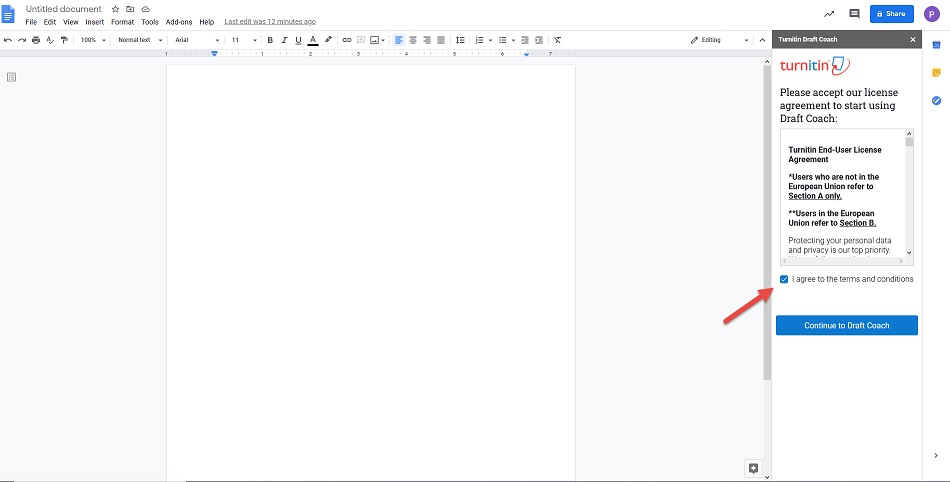
Task: Open the Arial font dropdown
Action: (x=197, y=40)
